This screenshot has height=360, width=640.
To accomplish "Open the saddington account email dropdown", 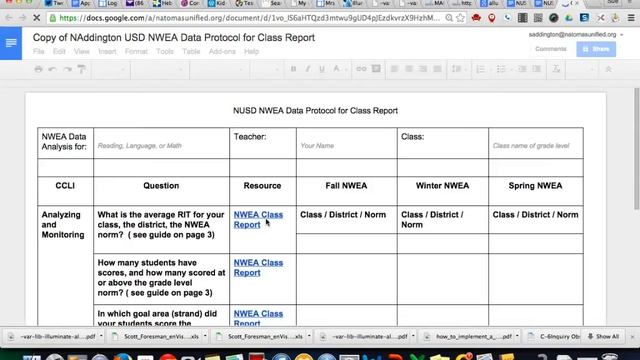I will tap(576, 35).
